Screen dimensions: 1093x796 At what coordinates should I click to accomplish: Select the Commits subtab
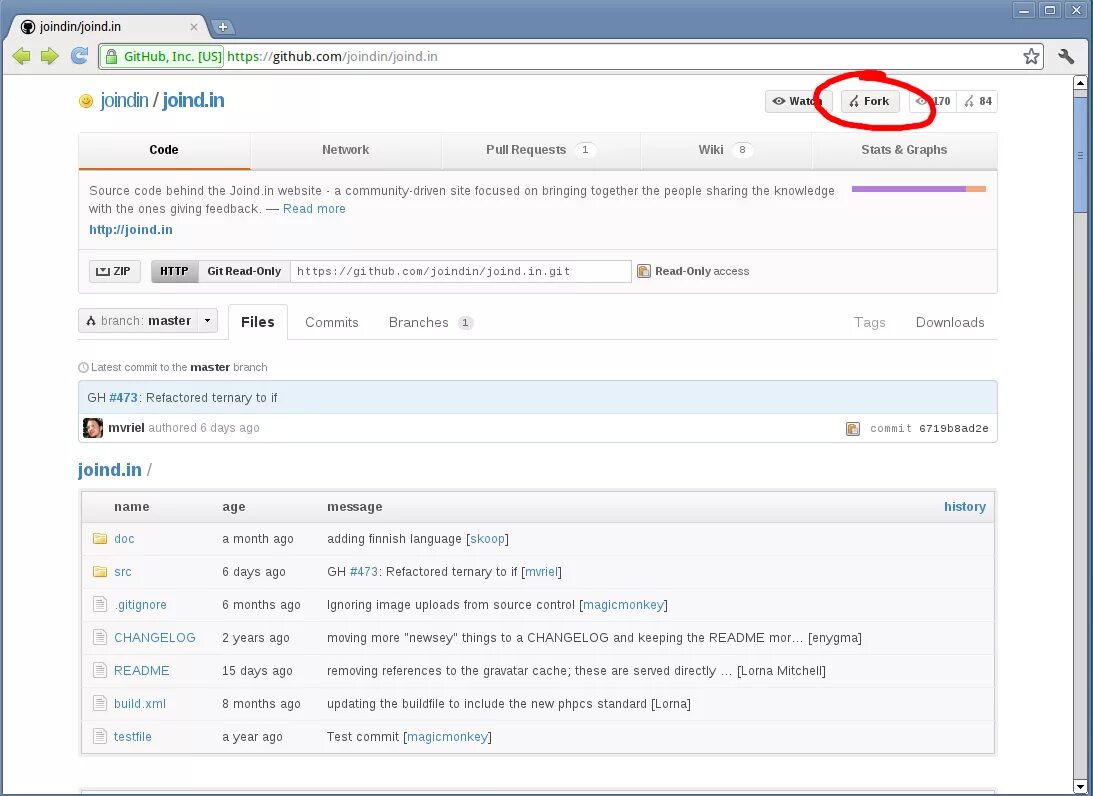pos(332,322)
